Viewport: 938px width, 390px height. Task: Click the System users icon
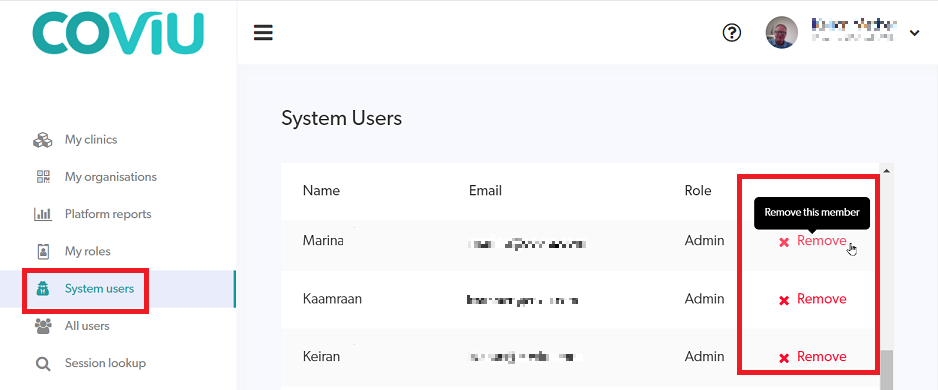tap(42, 290)
